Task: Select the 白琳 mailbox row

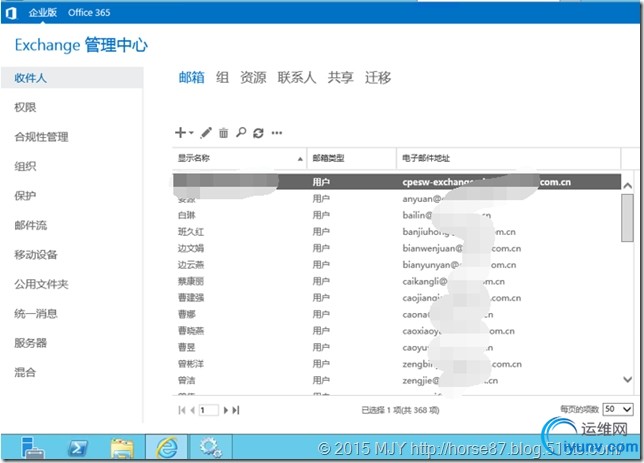Action: click(x=397, y=215)
